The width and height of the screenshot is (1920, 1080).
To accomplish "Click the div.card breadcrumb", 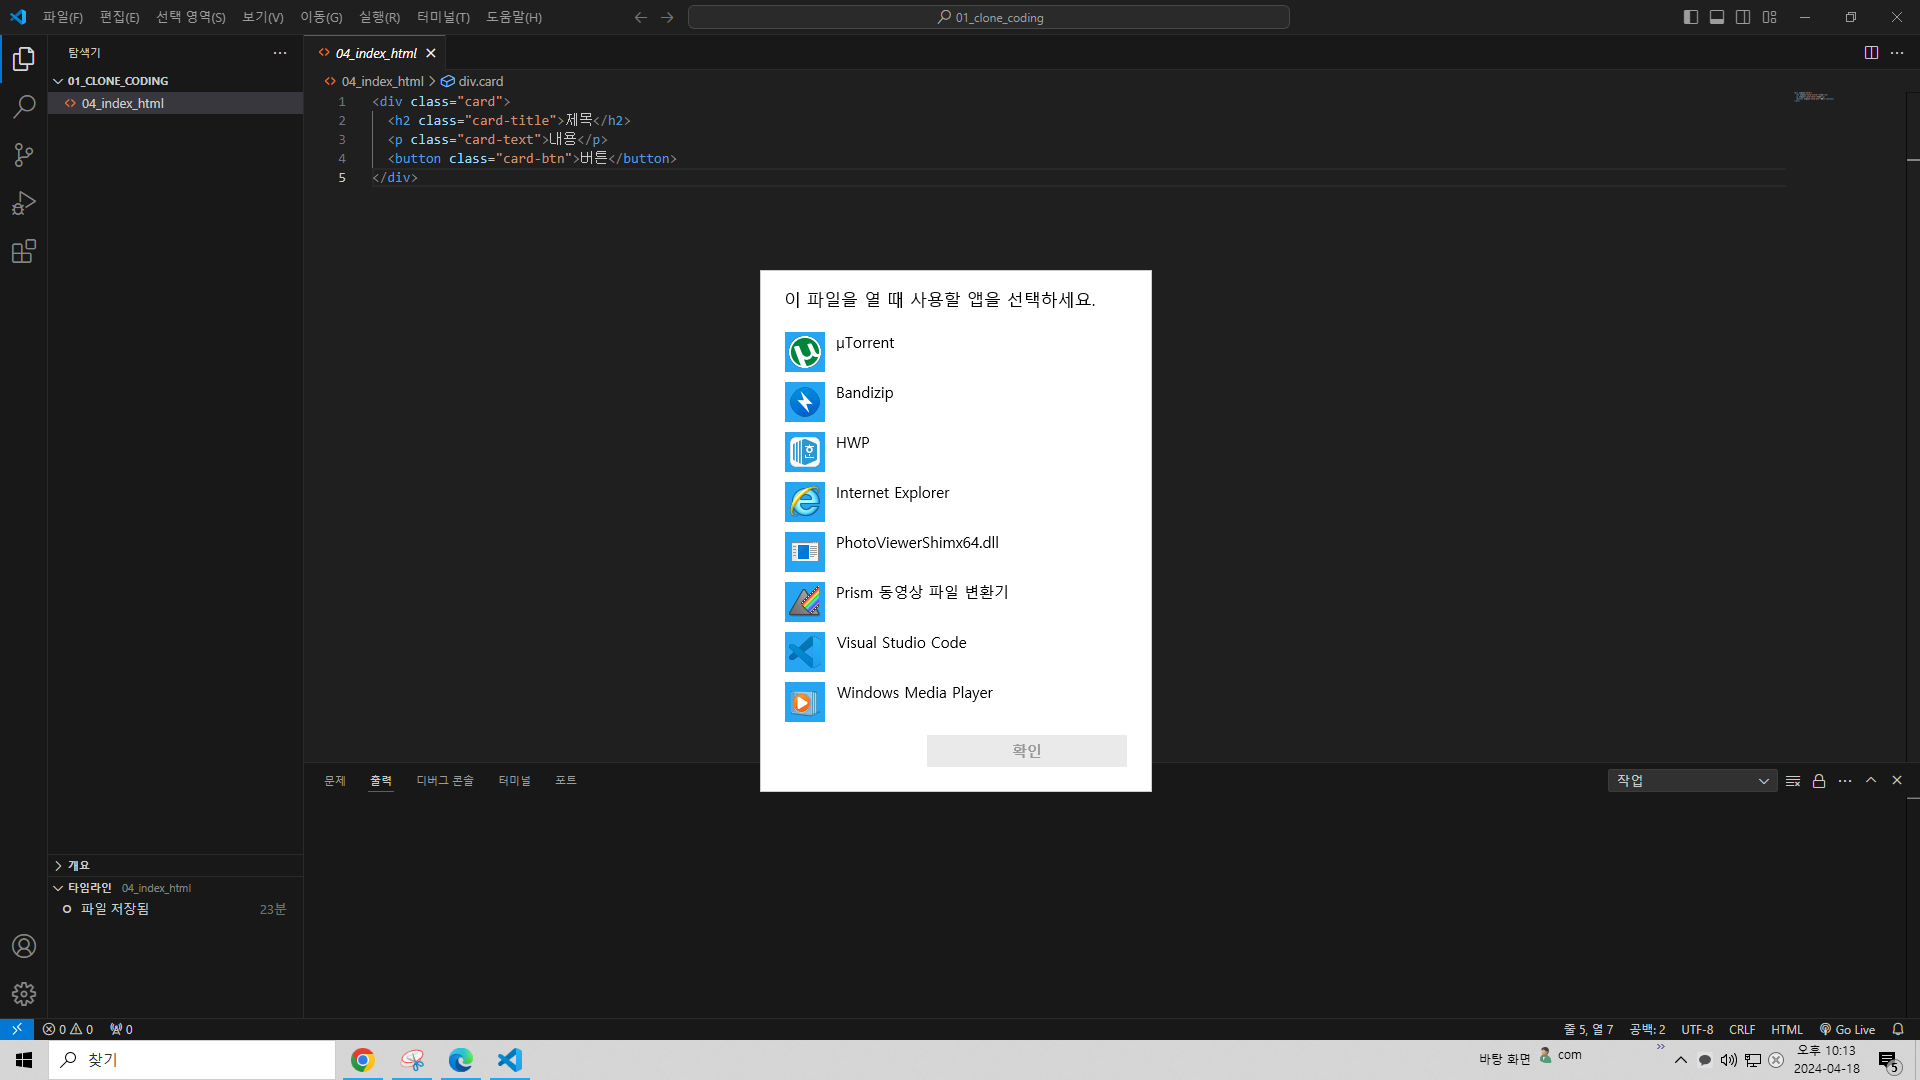I will (x=473, y=81).
